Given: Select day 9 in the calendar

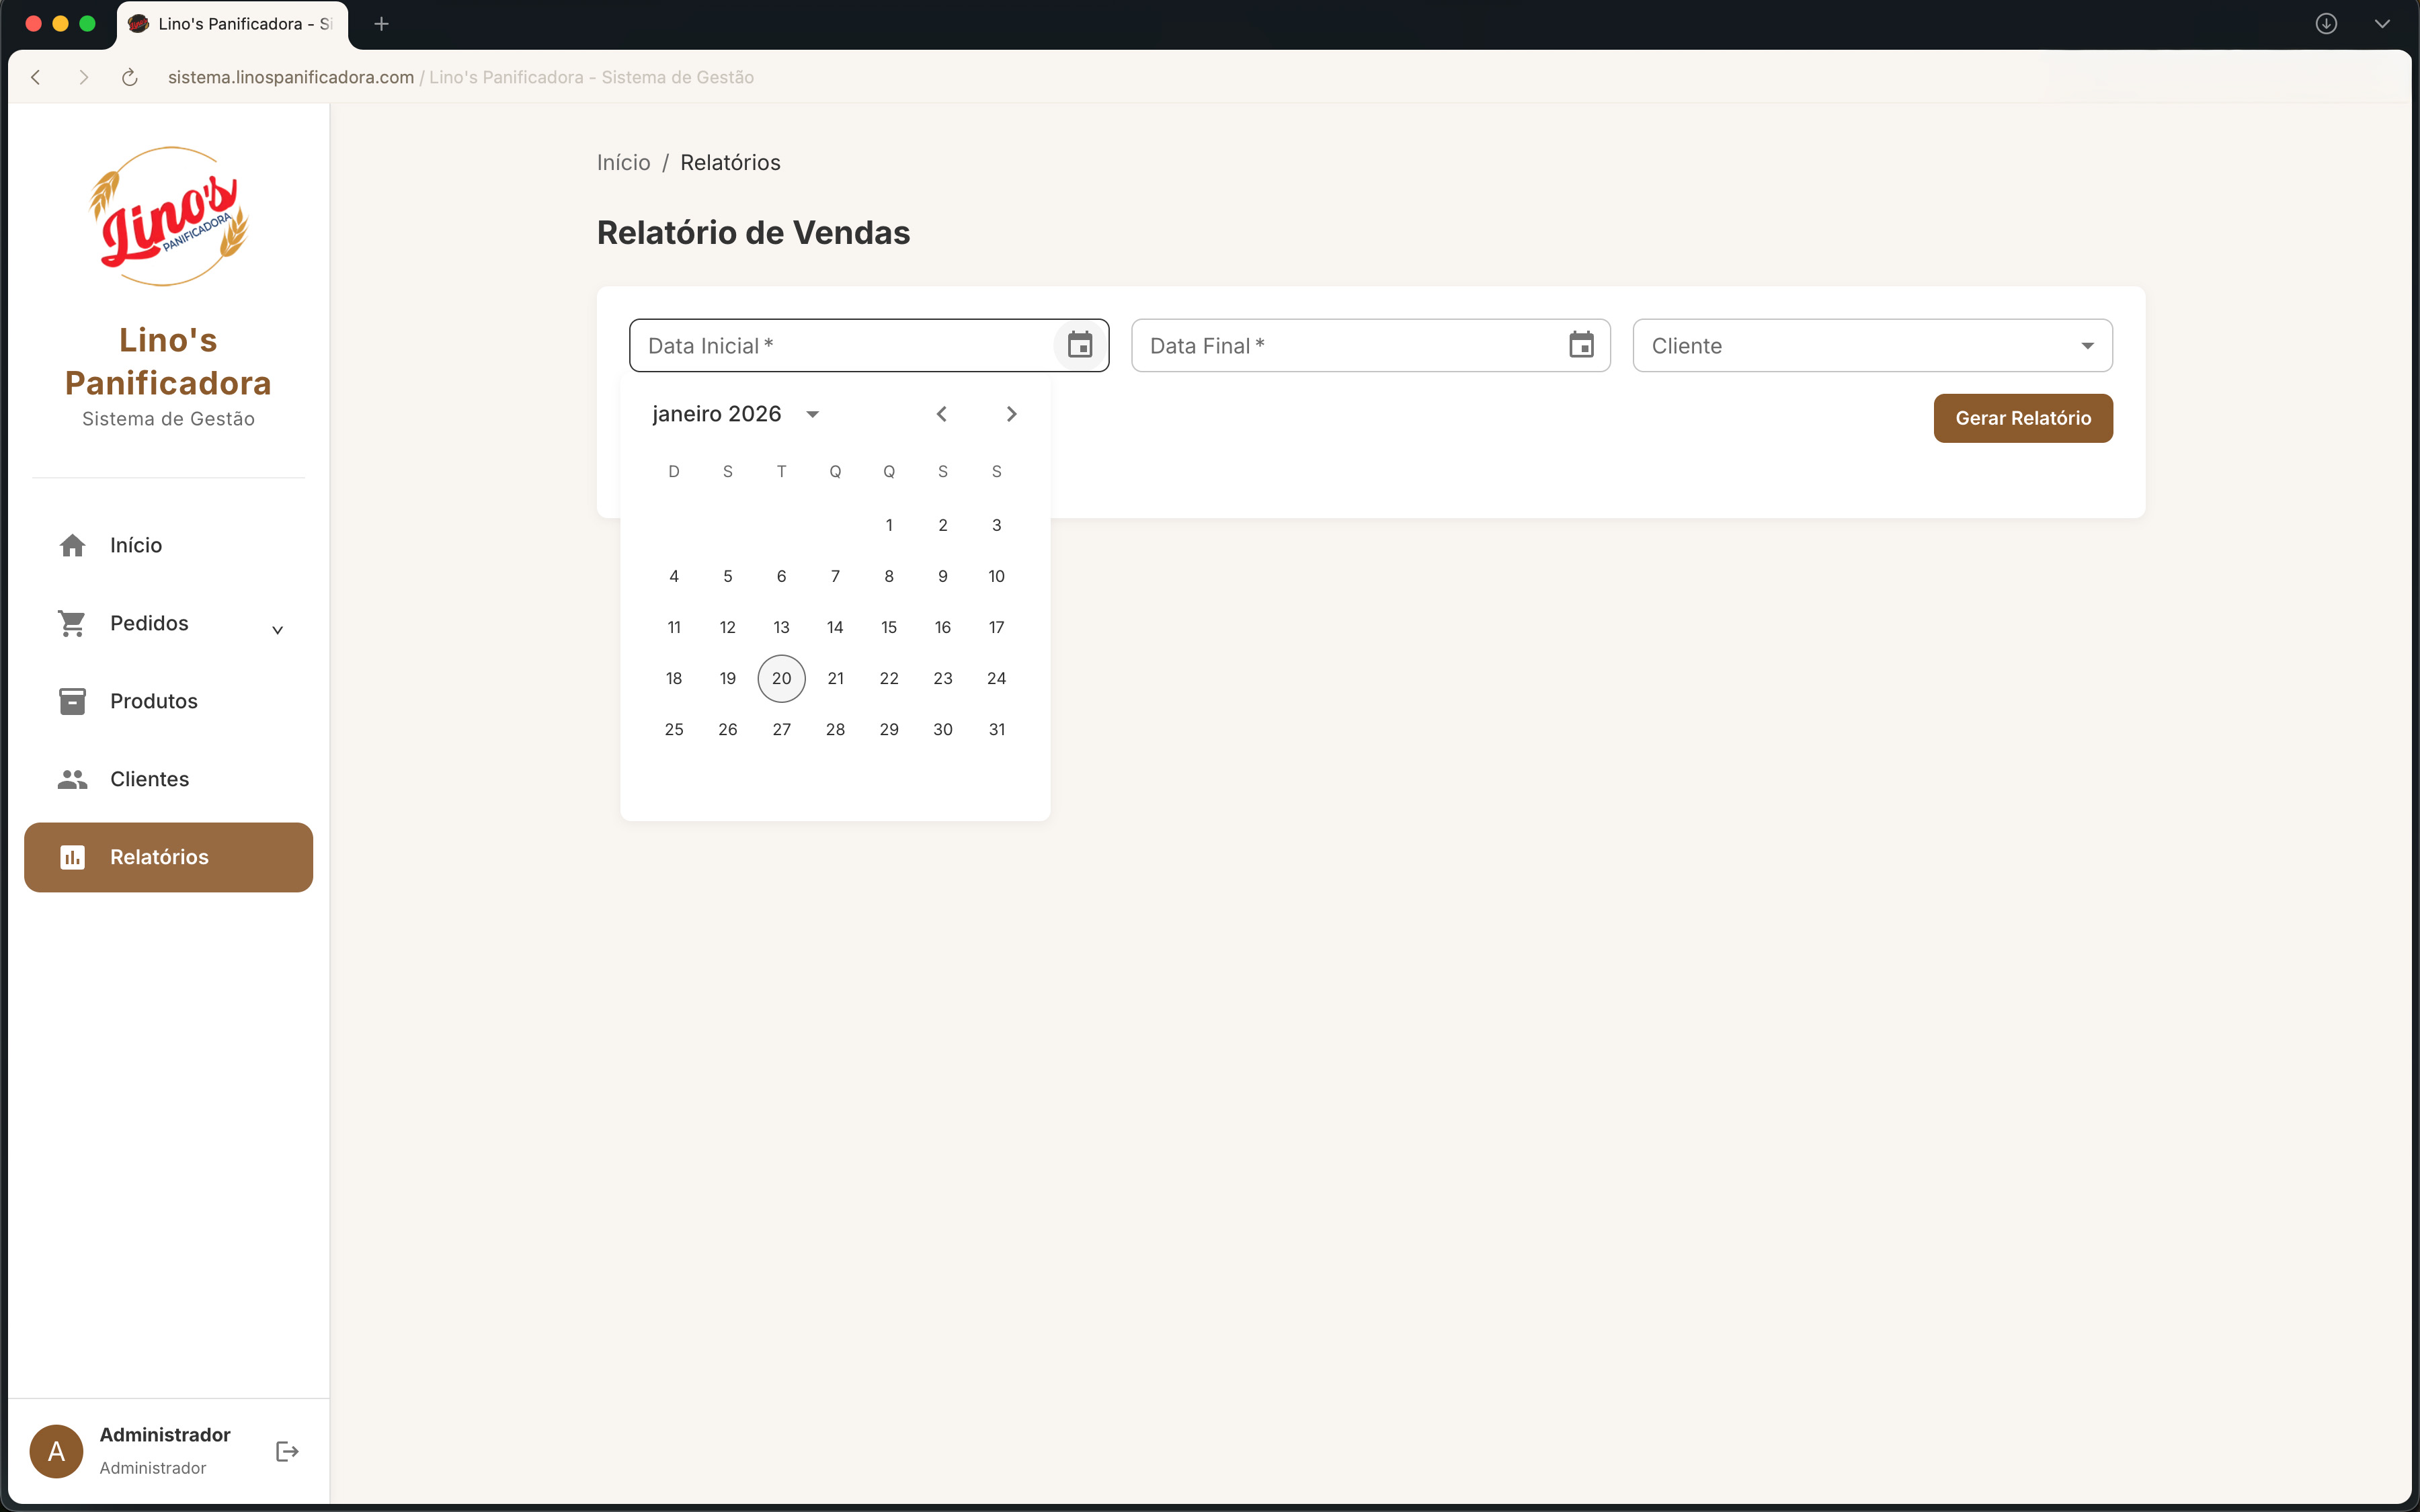Looking at the screenshot, I should 942,576.
